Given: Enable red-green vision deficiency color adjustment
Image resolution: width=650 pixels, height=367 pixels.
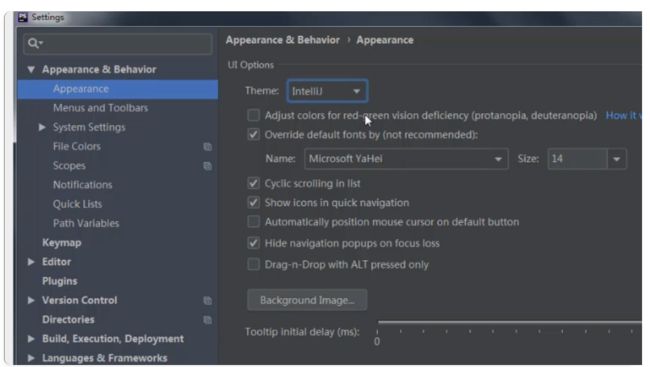Looking at the screenshot, I should (x=253, y=115).
